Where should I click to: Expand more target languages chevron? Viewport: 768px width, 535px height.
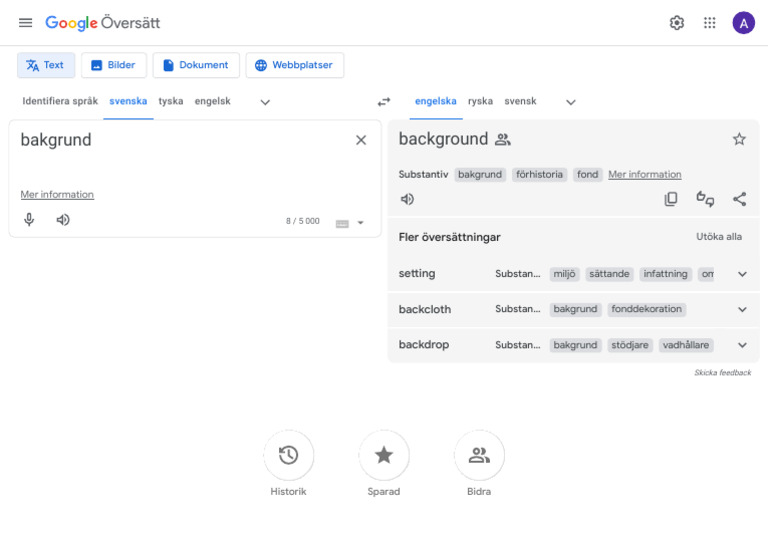tap(571, 102)
